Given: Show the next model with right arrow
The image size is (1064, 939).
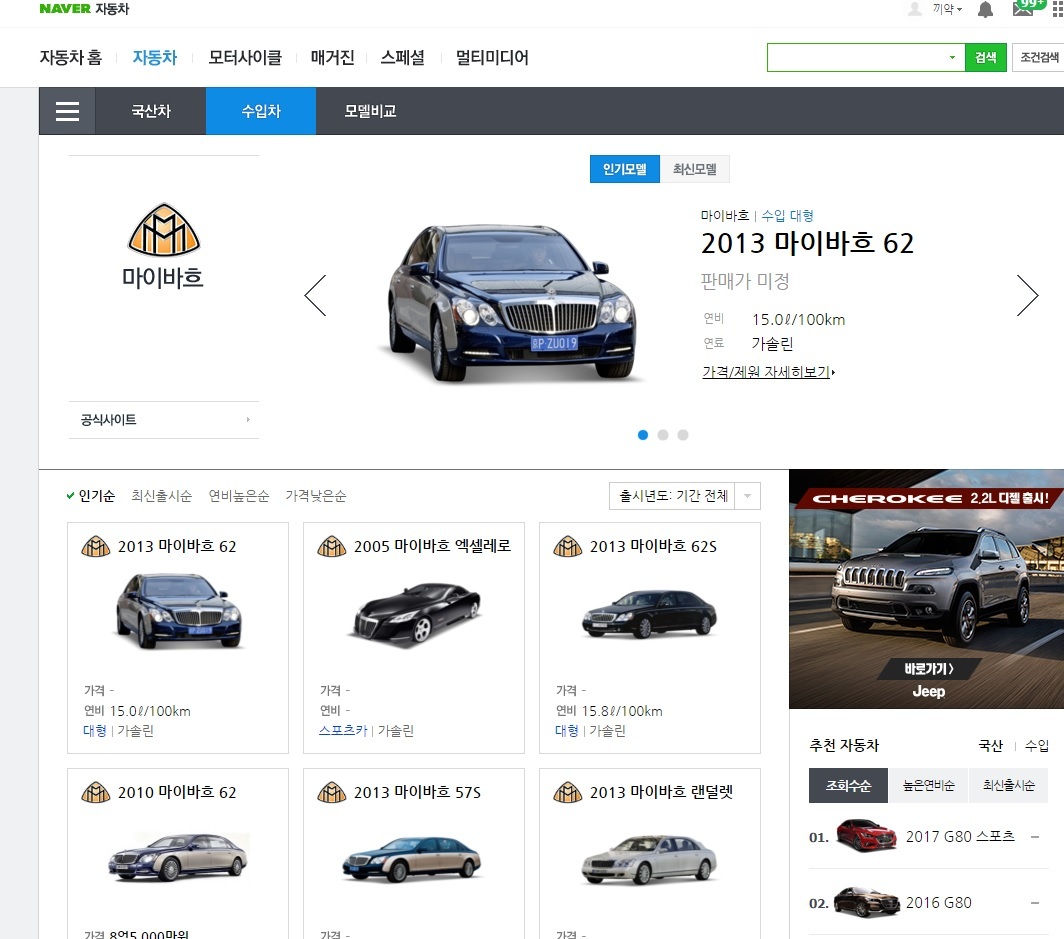Looking at the screenshot, I should coord(1027,295).
